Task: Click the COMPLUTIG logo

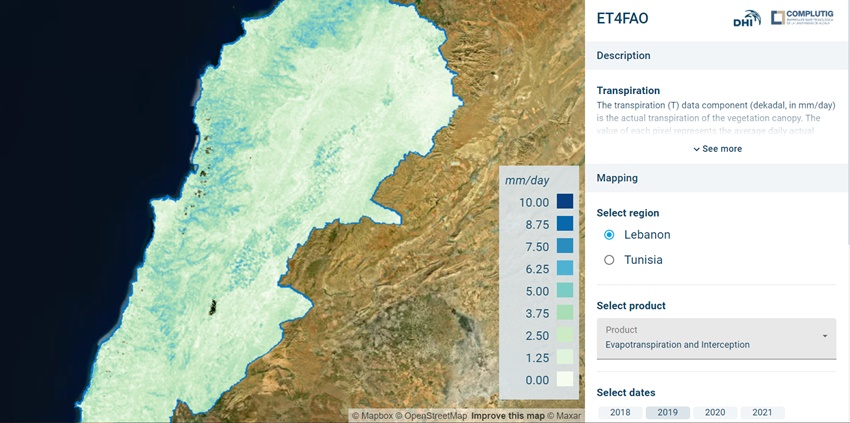Action: click(804, 18)
